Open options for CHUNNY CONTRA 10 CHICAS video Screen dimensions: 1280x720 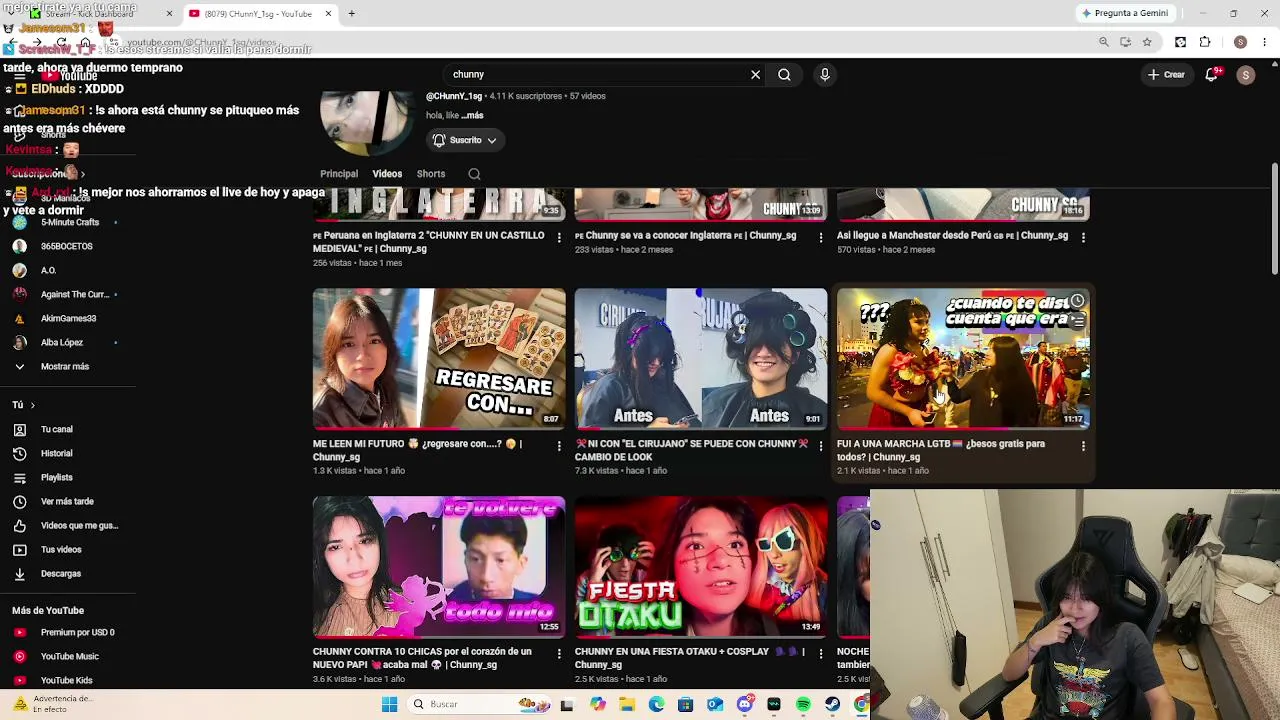click(x=559, y=654)
